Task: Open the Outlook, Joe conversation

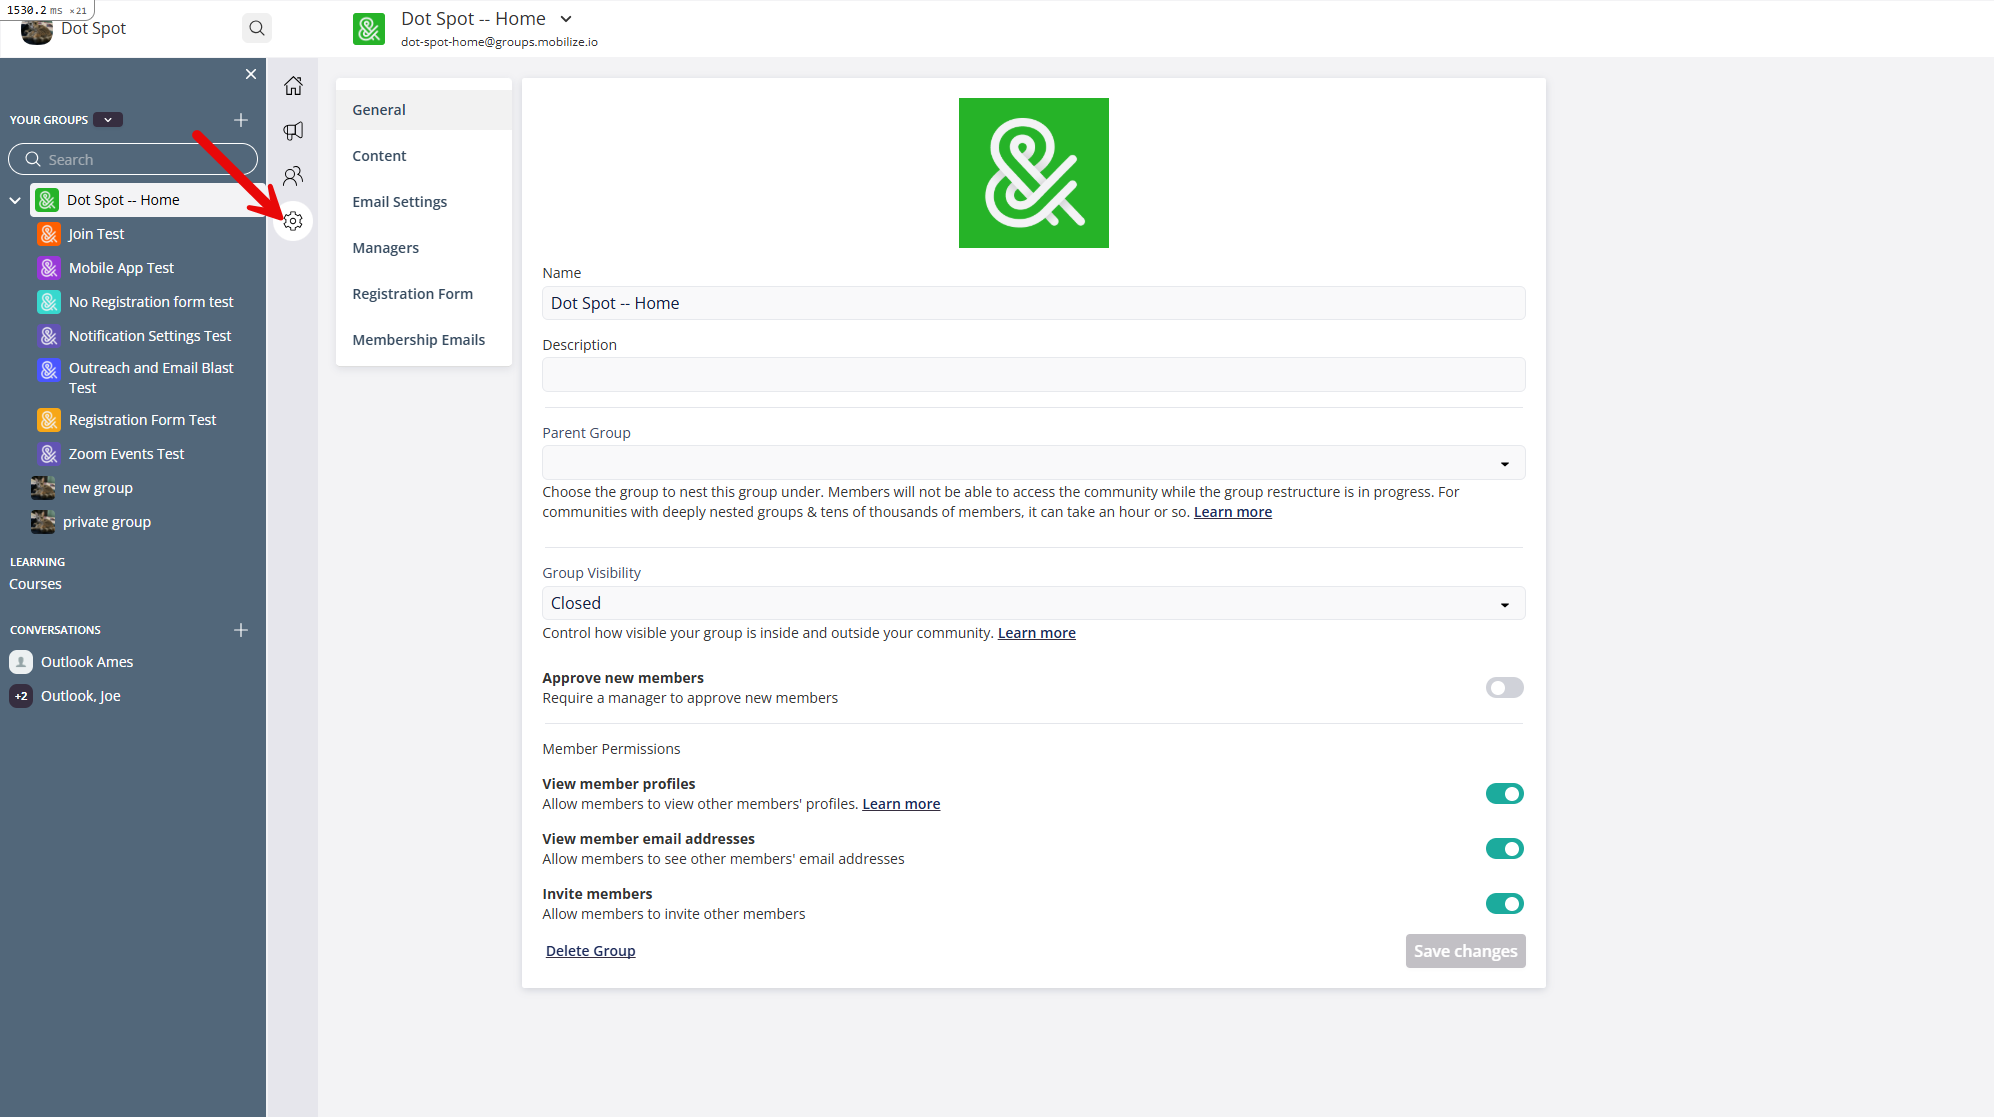Action: [x=80, y=696]
